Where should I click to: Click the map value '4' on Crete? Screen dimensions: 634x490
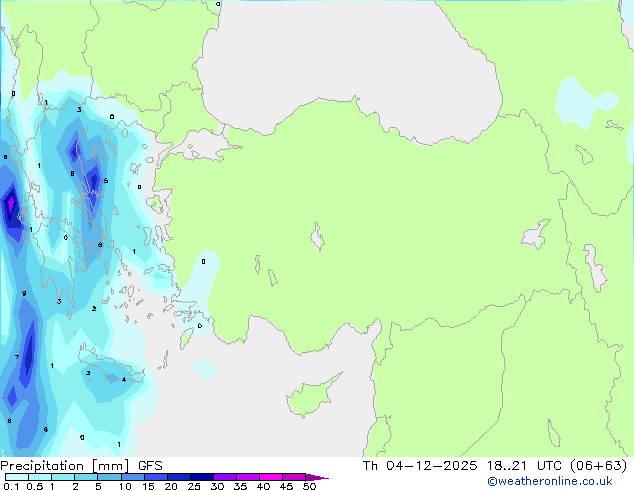(124, 379)
